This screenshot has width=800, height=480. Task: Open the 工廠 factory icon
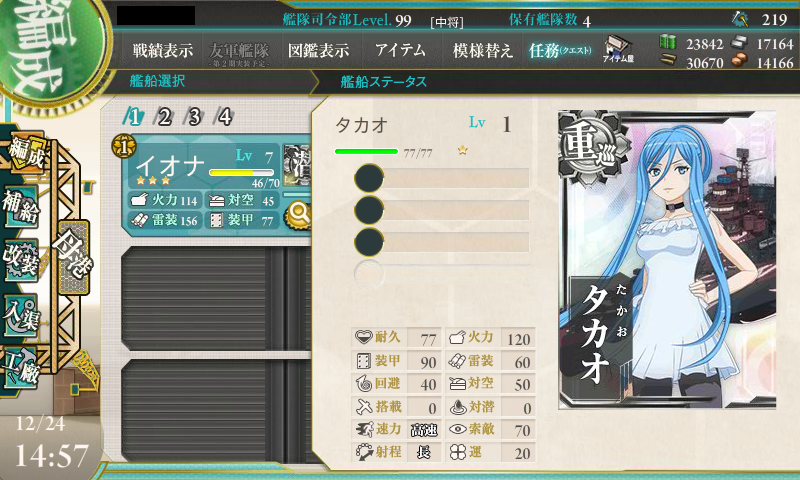point(20,367)
